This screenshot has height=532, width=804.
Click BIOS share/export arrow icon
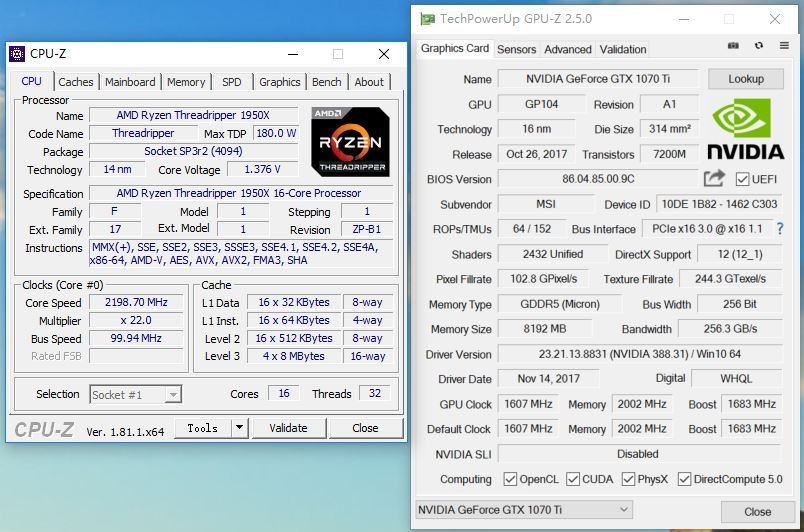714,178
